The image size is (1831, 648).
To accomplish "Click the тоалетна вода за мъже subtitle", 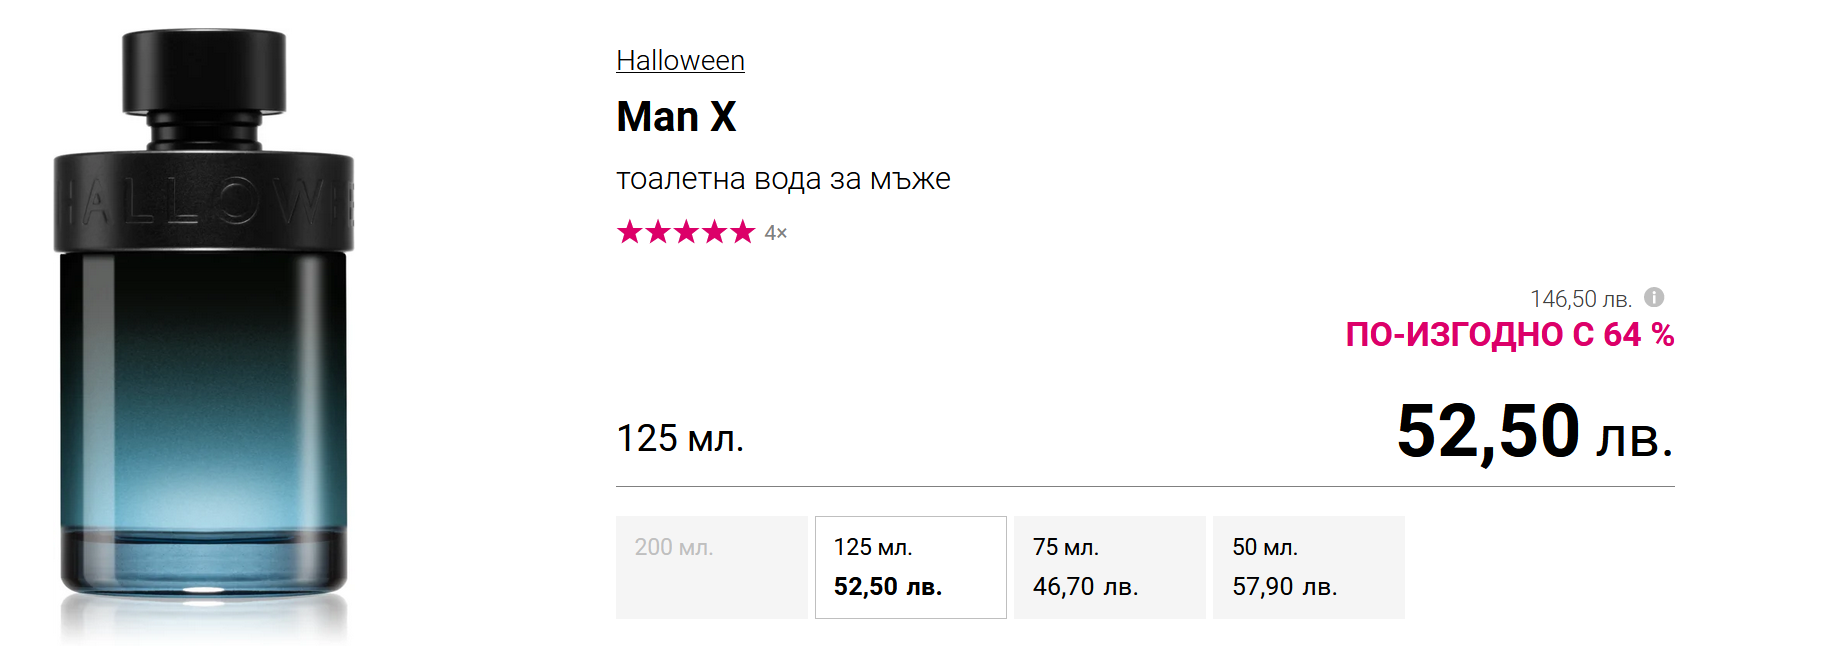I will (x=783, y=179).
